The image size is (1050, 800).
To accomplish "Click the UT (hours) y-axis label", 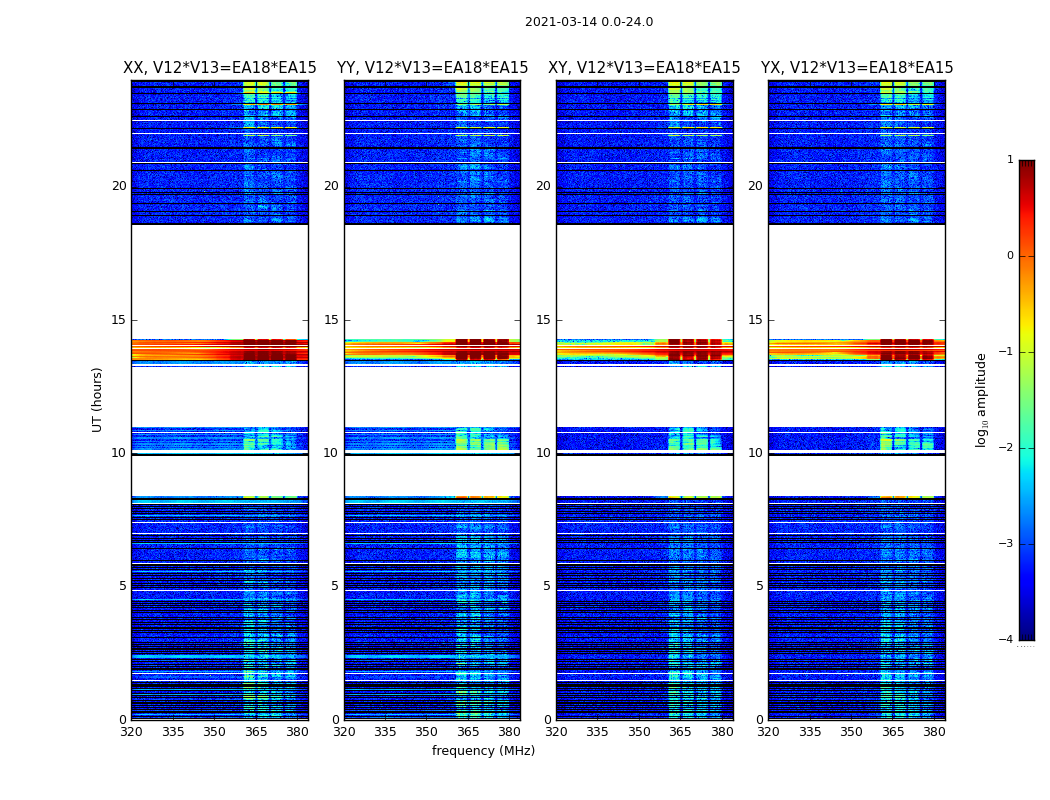I will tap(97, 399).
